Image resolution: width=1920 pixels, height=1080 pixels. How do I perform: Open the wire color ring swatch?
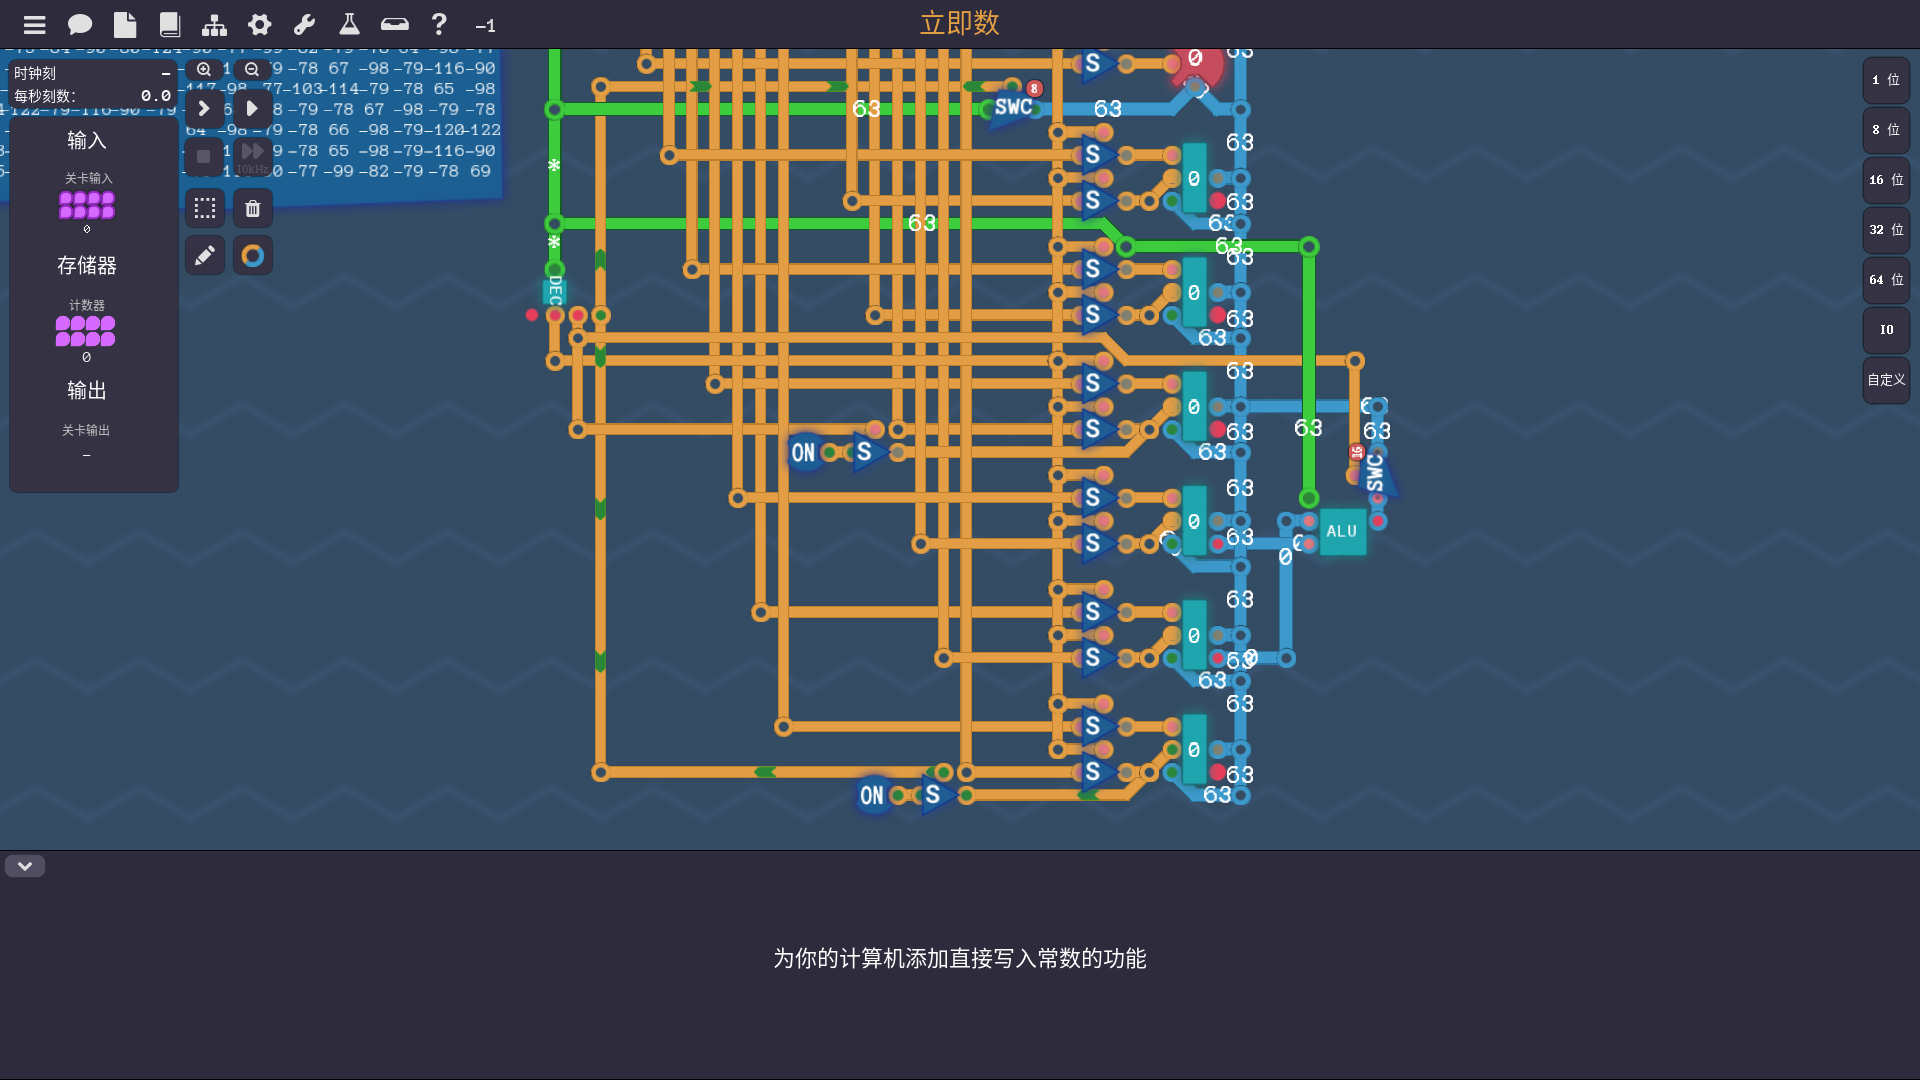point(253,256)
